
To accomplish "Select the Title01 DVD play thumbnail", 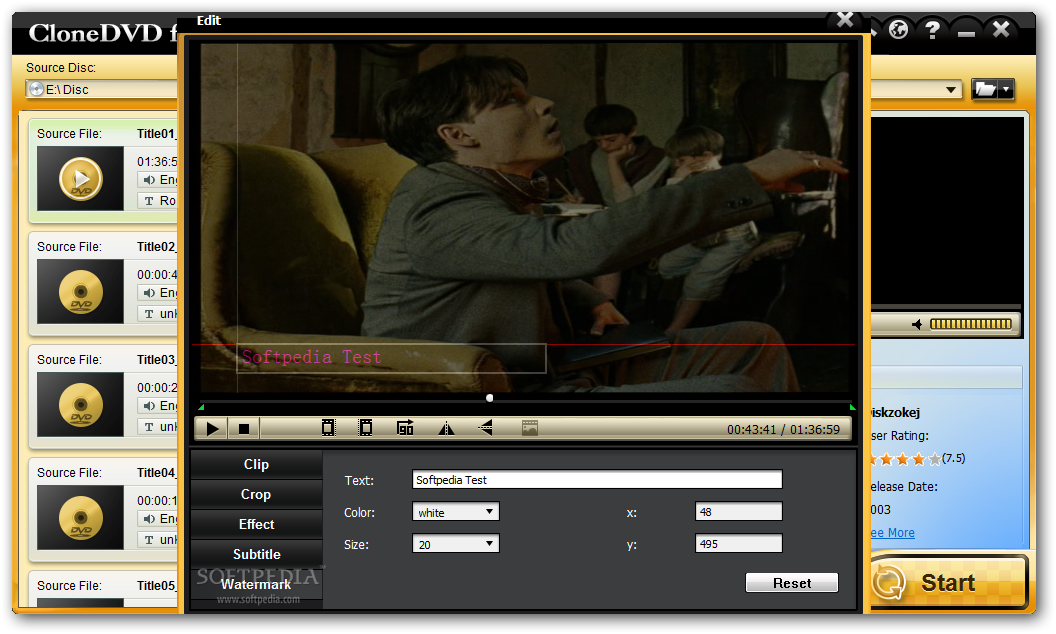I will click(80, 179).
